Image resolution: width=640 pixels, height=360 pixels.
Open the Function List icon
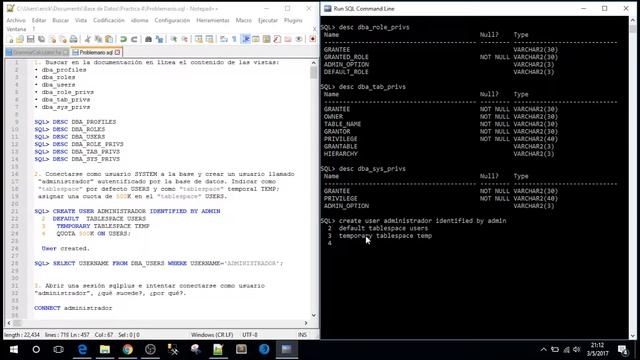click(277, 39)
